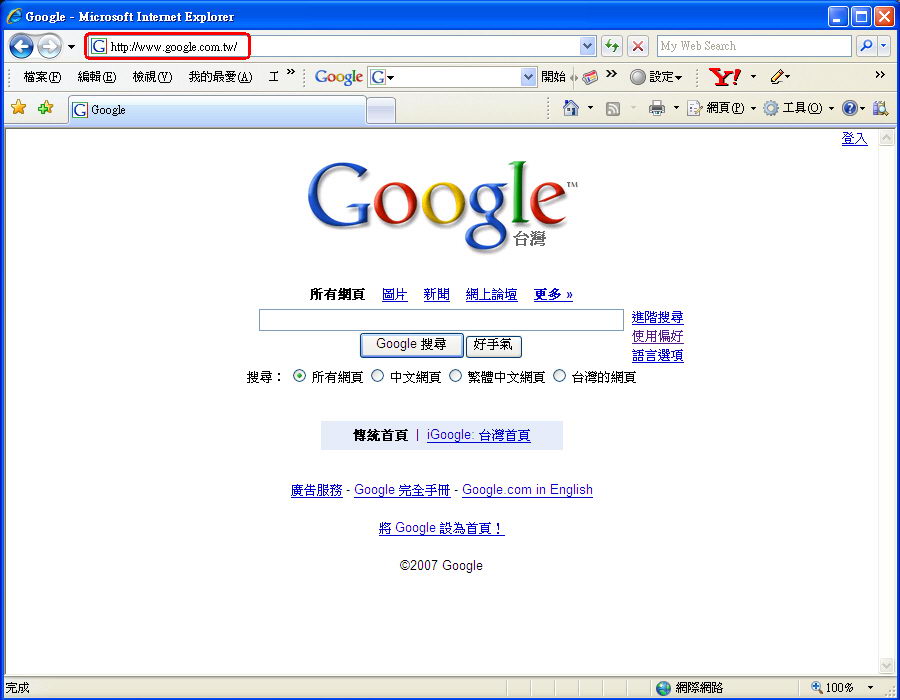Viewport: 900px width, 700px height.
Task: Refresh the page with the green arrows icon
Action: 612,46
